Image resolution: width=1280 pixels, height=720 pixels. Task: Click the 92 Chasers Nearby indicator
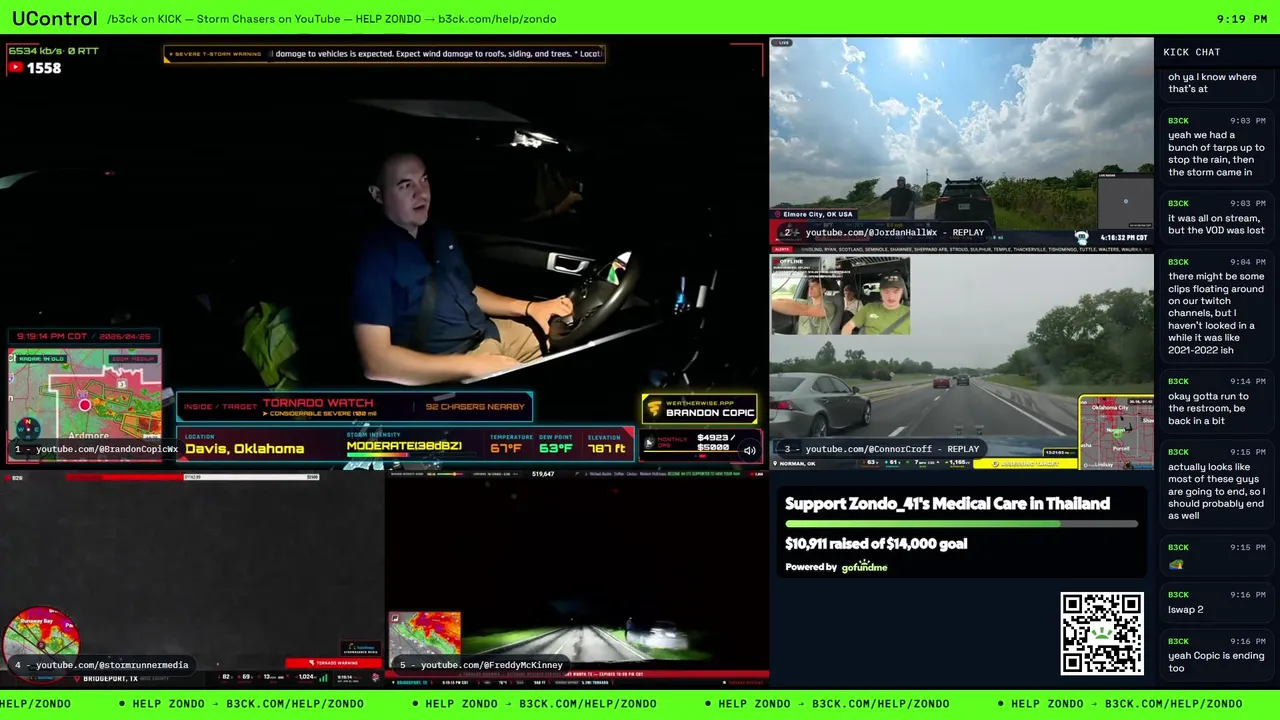475,407
